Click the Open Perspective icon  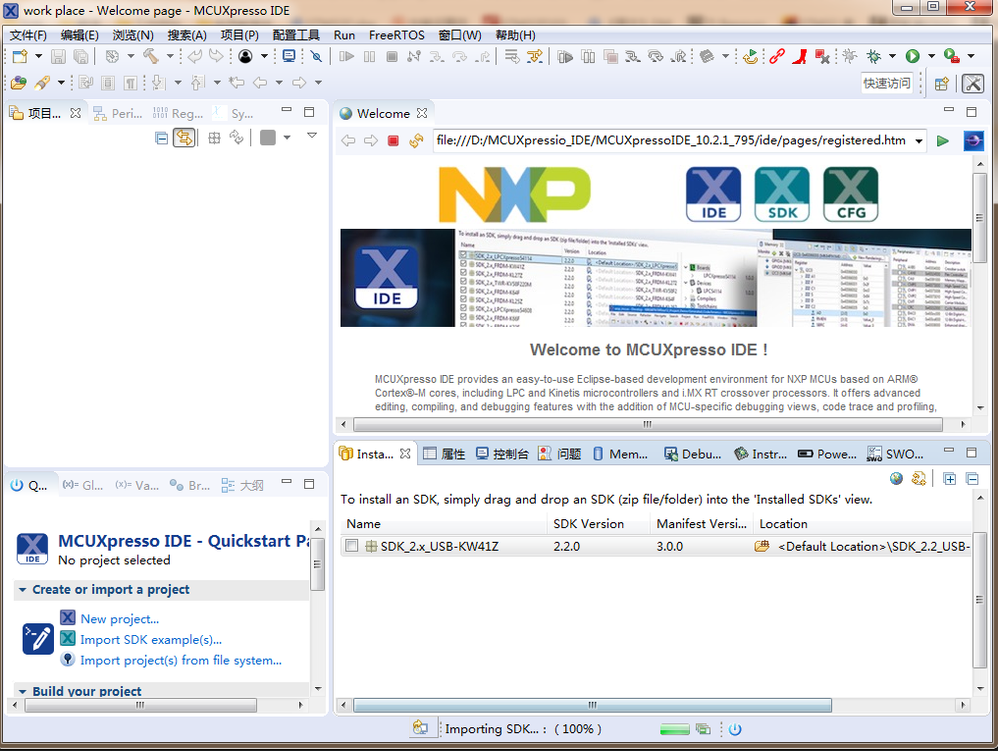942,83
